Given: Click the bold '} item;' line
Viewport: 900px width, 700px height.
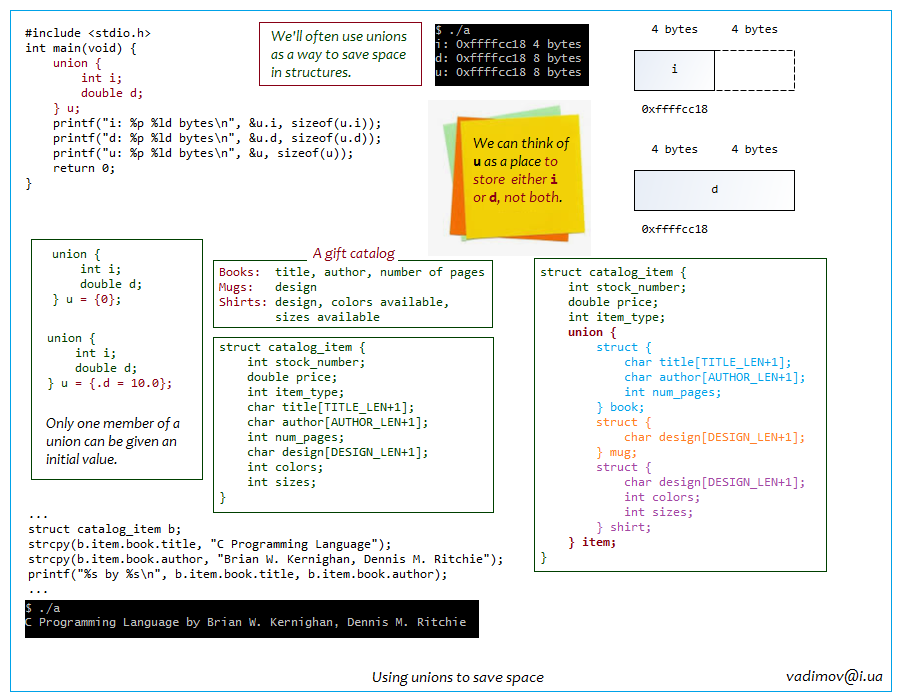Looking at the screenshot, I should point(592,543).
